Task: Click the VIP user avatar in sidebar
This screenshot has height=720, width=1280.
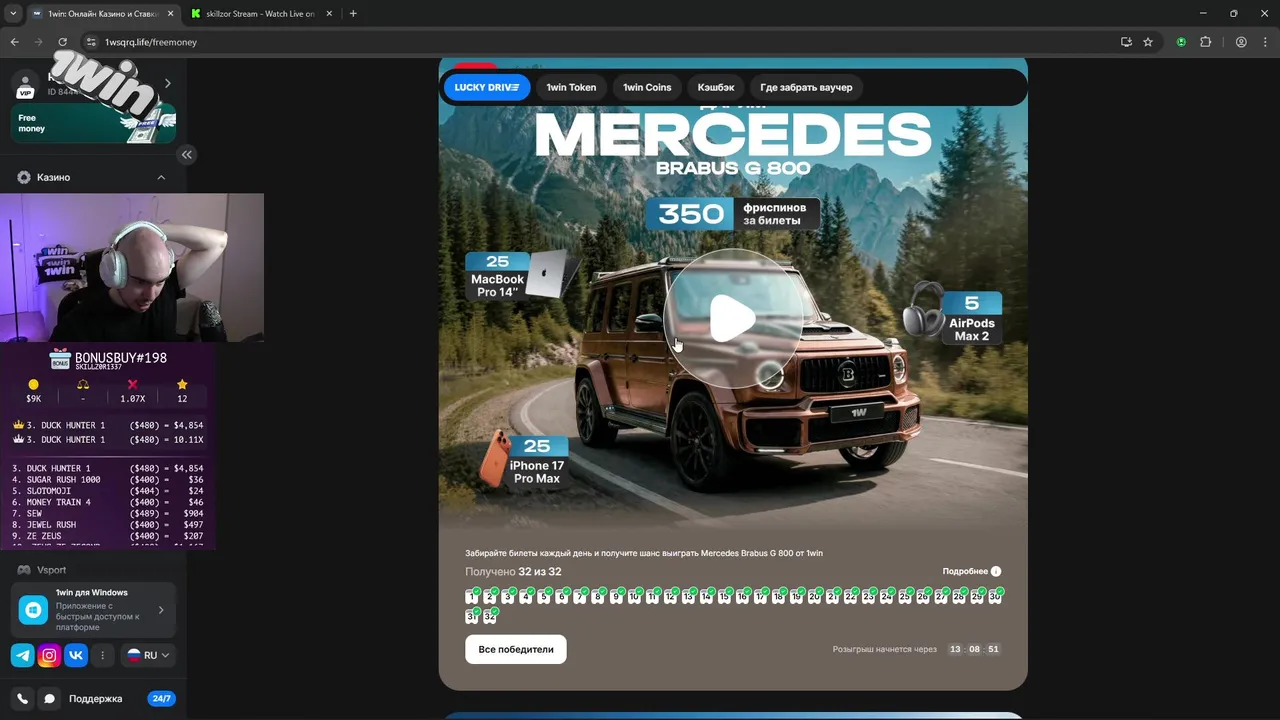Action: click(x=25, y=86)
